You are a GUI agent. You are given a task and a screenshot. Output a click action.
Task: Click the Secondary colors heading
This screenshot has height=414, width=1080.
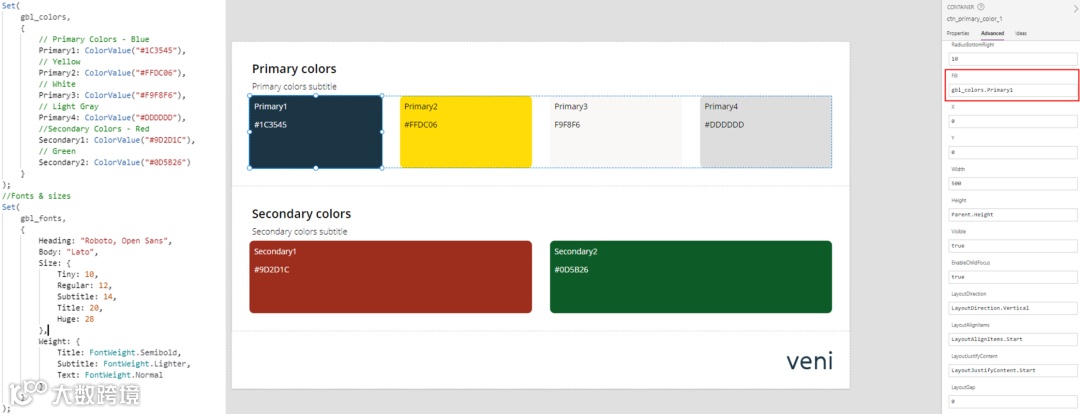(x=302, y=214)
